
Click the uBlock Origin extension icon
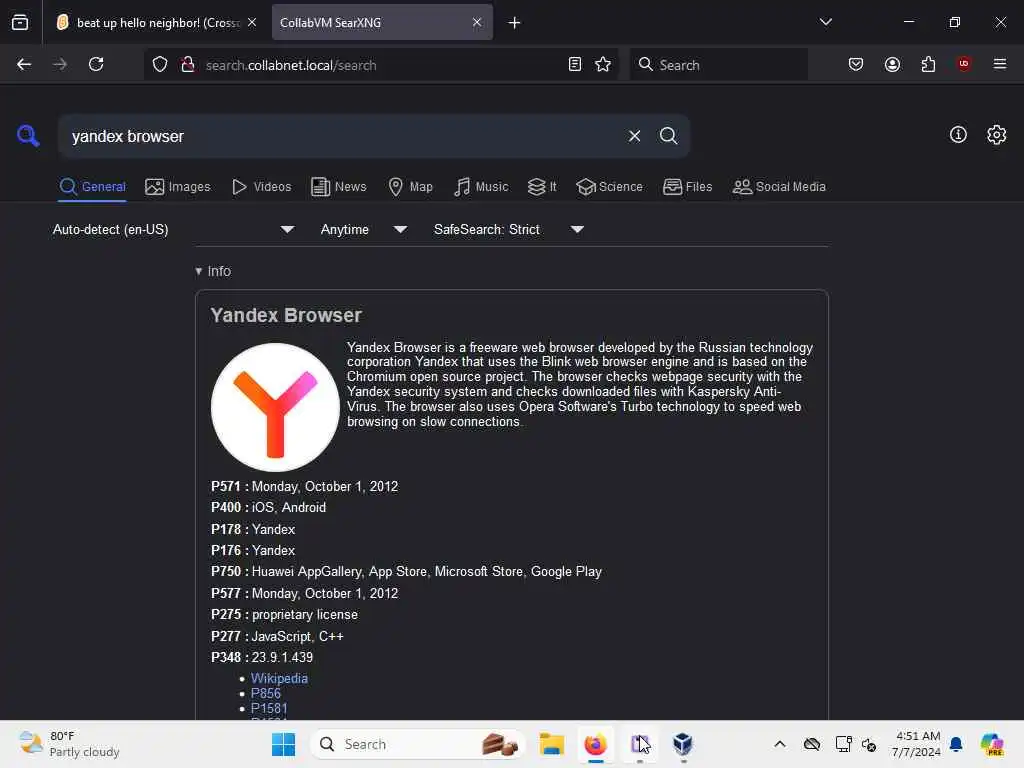click(964, 64)
